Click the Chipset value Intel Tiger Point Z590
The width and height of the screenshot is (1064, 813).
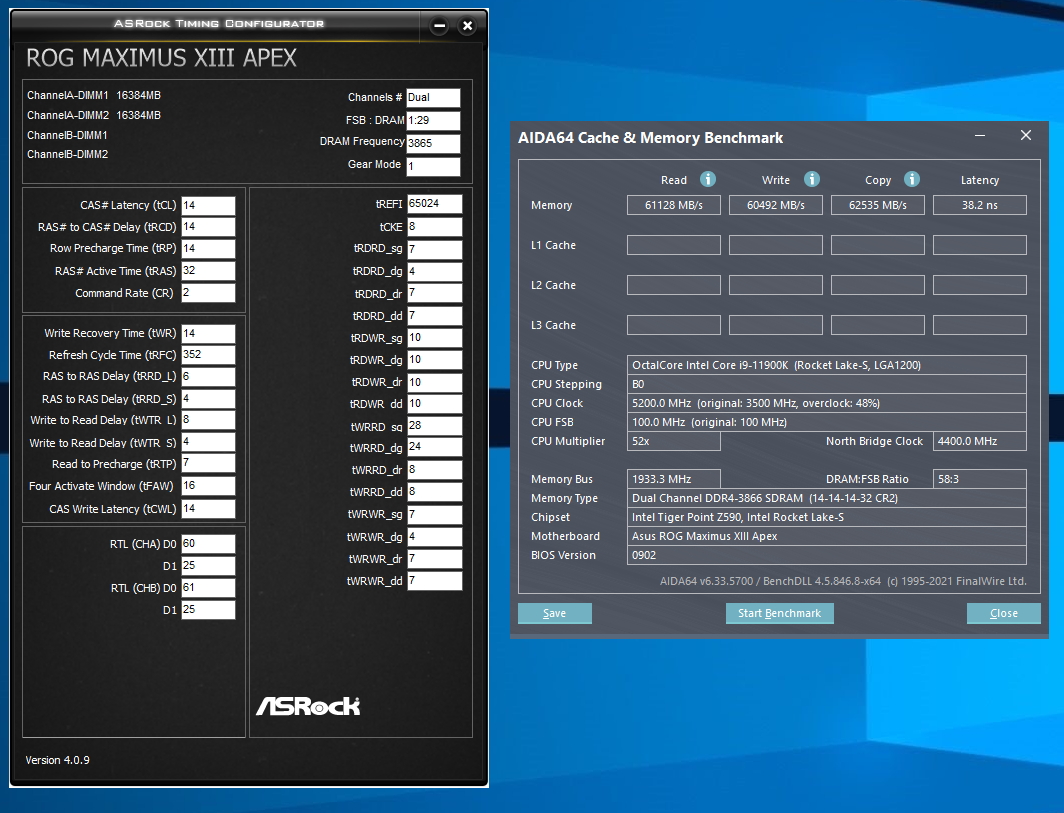pos(826,517)
